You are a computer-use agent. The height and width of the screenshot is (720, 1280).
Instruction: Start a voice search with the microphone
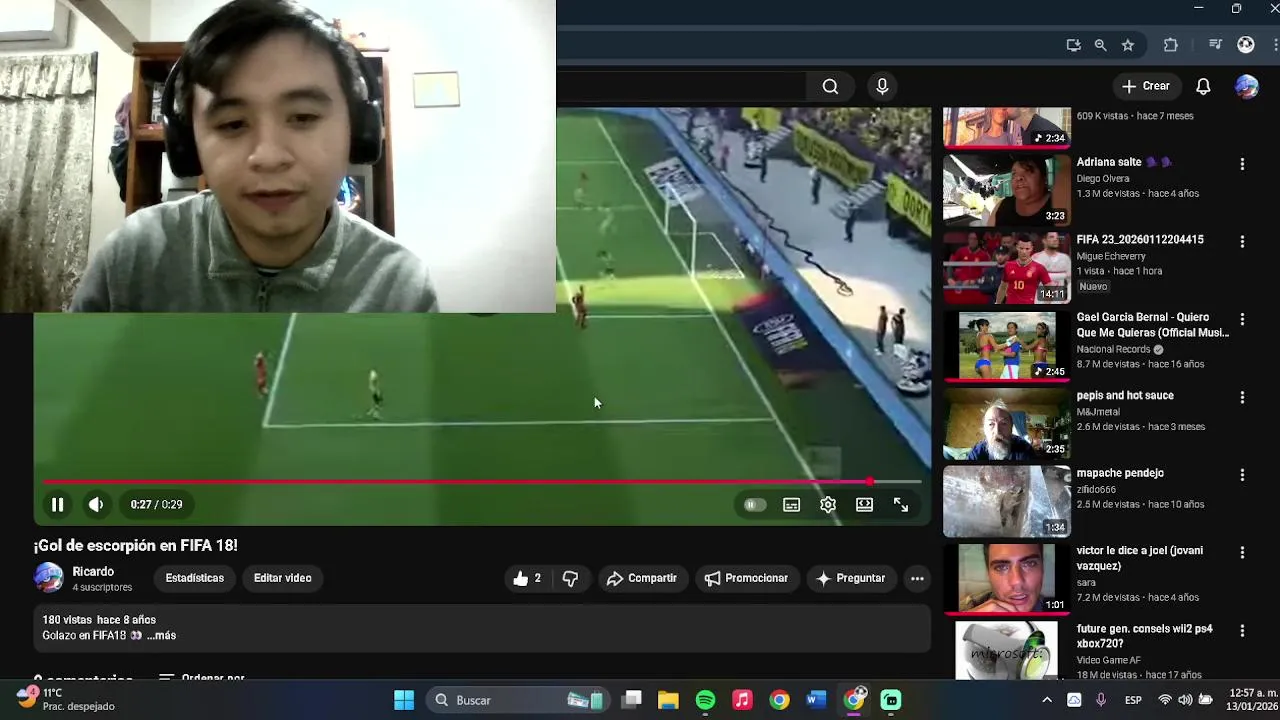[x=882, y=86]
